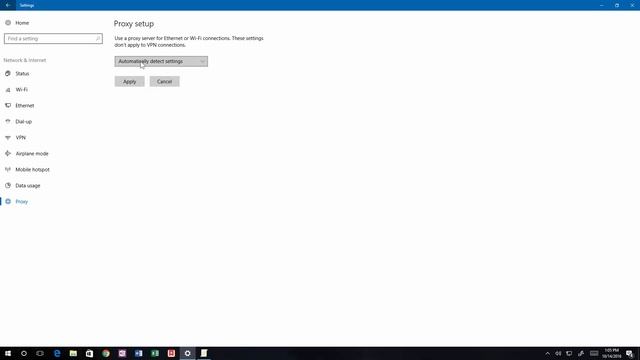640x360 pixels.
Task: Open the Action Center notifications icon
Action: click(x=629, y=353)
